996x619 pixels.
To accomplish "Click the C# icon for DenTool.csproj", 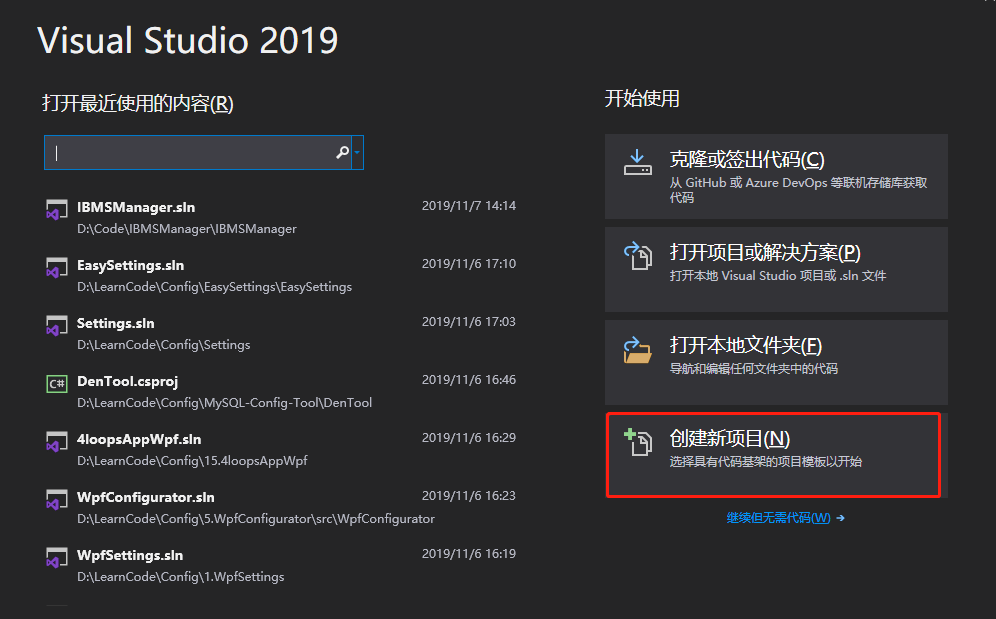I will tap(57, 383).
